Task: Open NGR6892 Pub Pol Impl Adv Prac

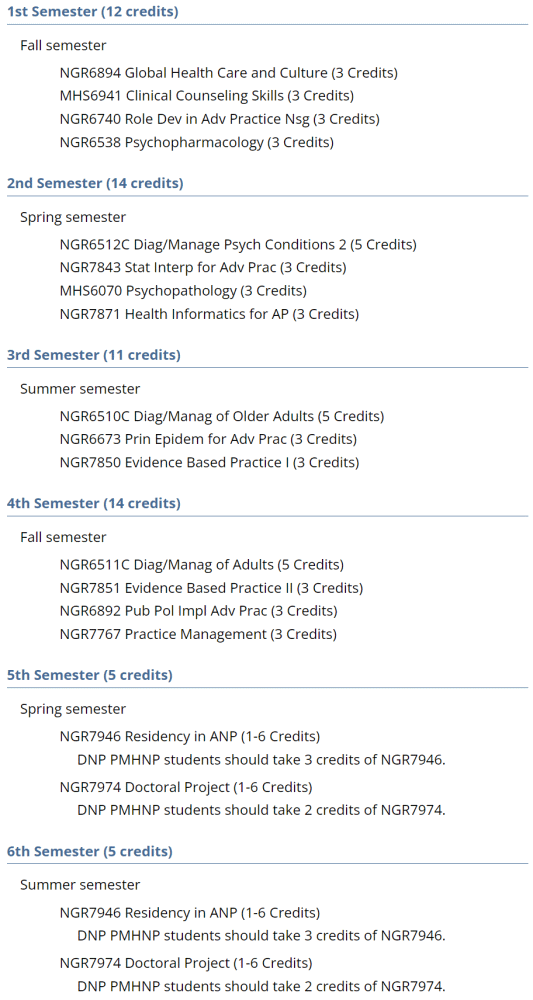Action: coord(198,611)
